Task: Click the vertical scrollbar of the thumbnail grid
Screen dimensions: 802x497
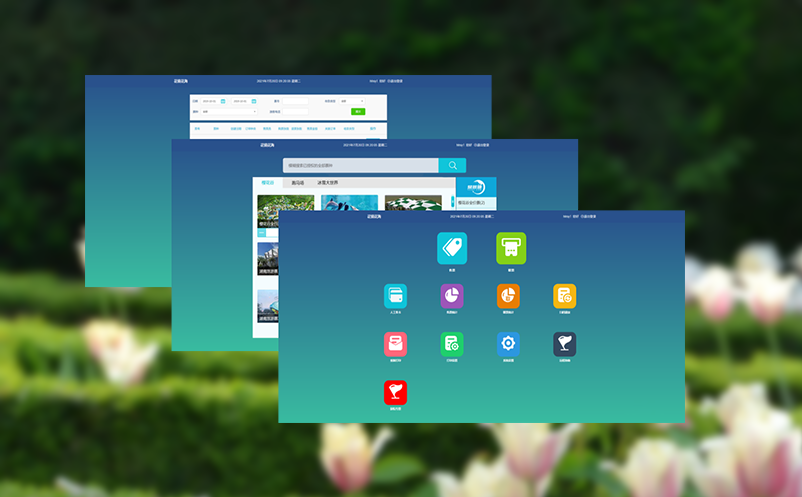Action: (x=452, y=202)
